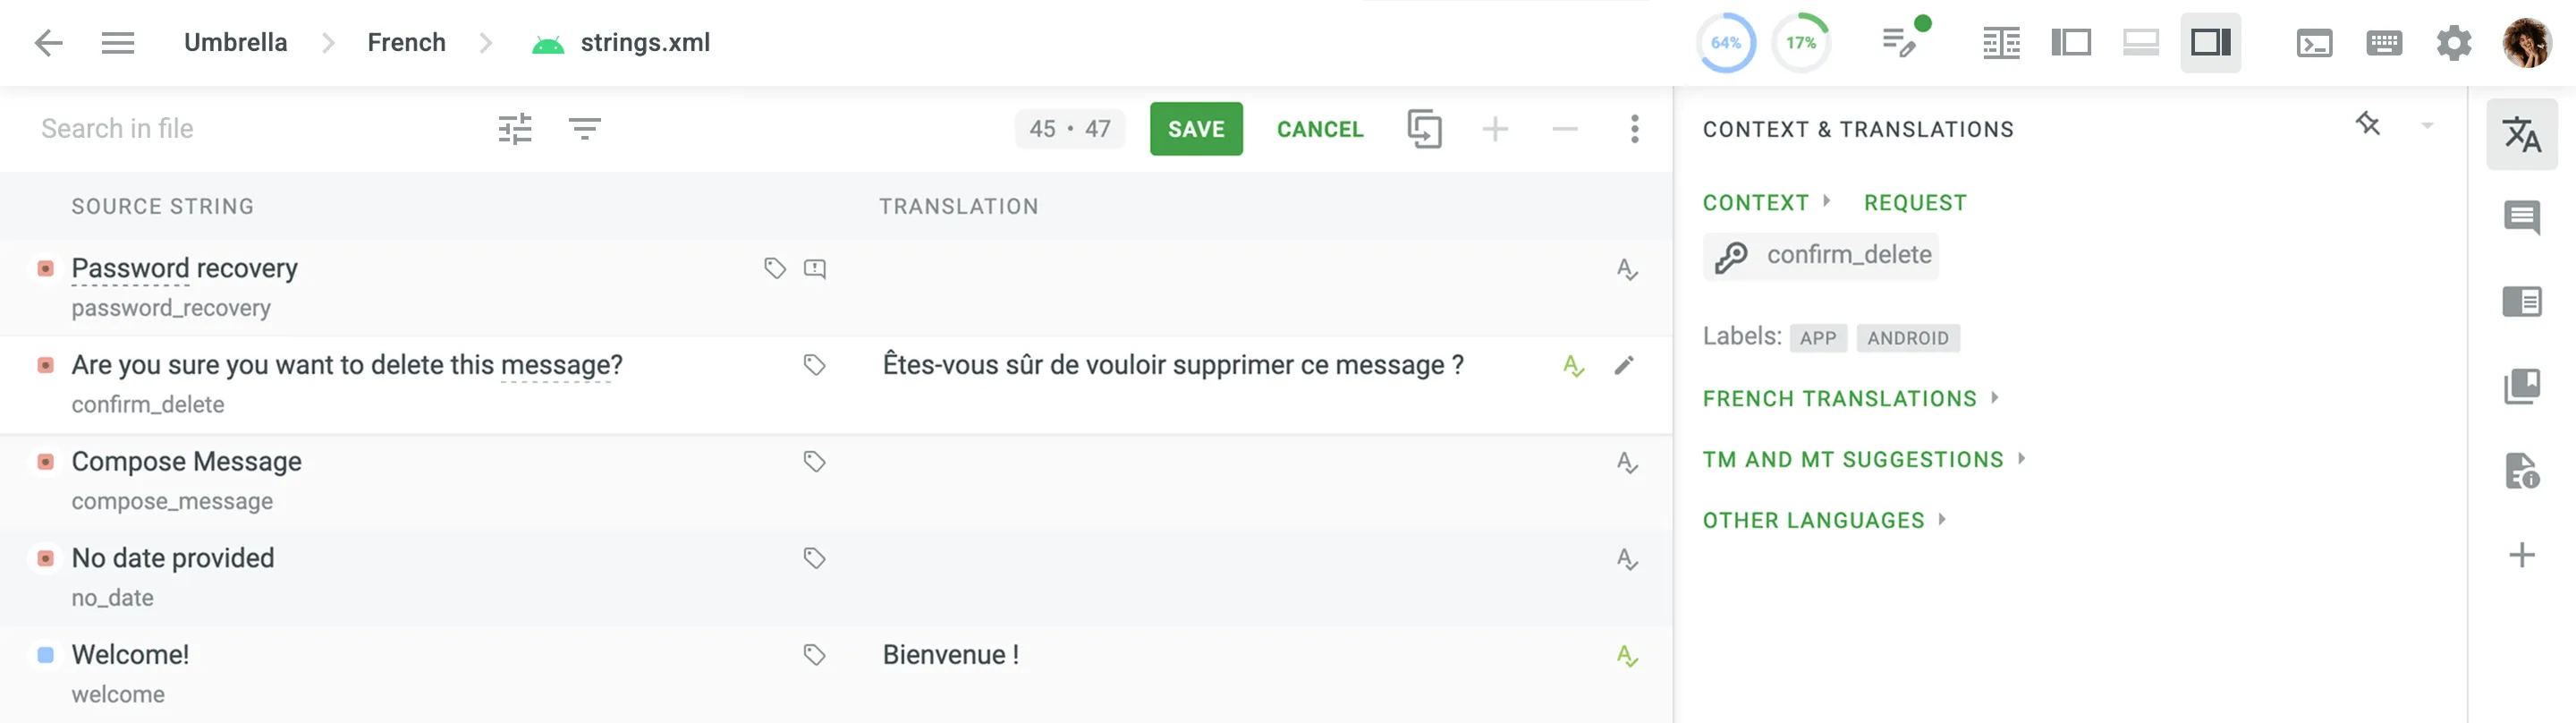Open the Umbrella breadcrumb item
The image size is (2576, 723).
coord(235,42)
